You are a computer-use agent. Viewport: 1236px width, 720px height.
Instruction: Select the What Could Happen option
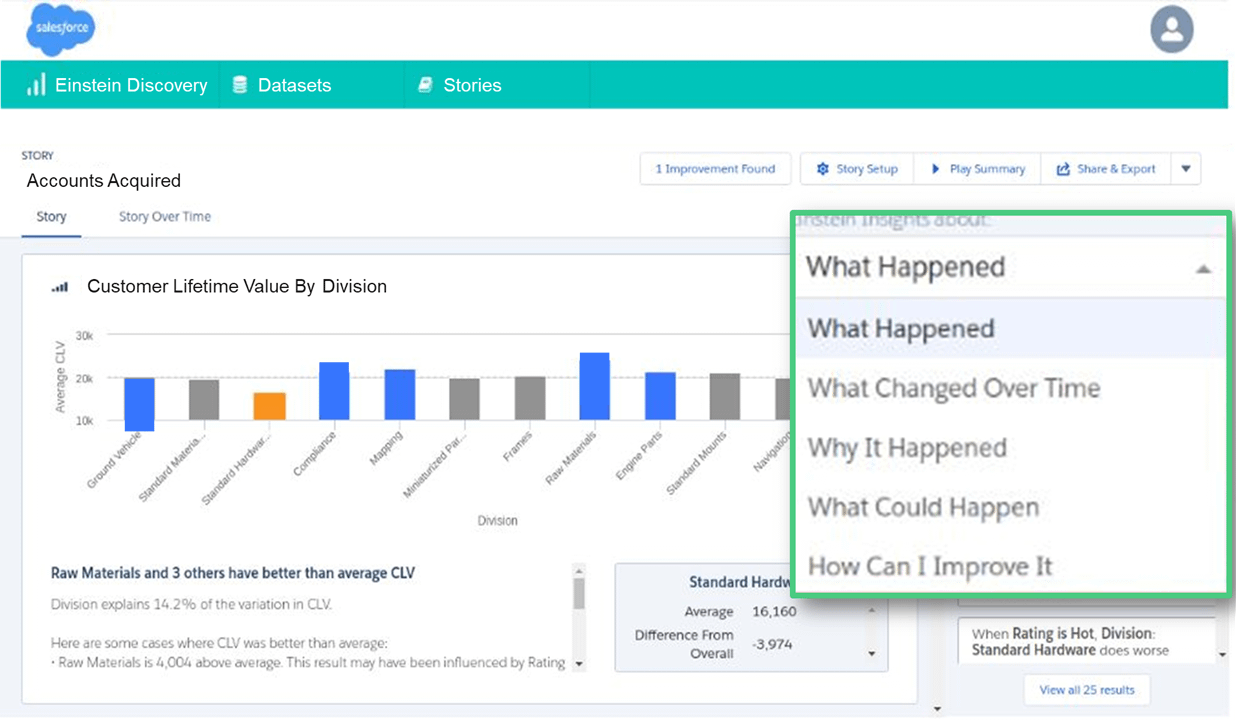1010,507
